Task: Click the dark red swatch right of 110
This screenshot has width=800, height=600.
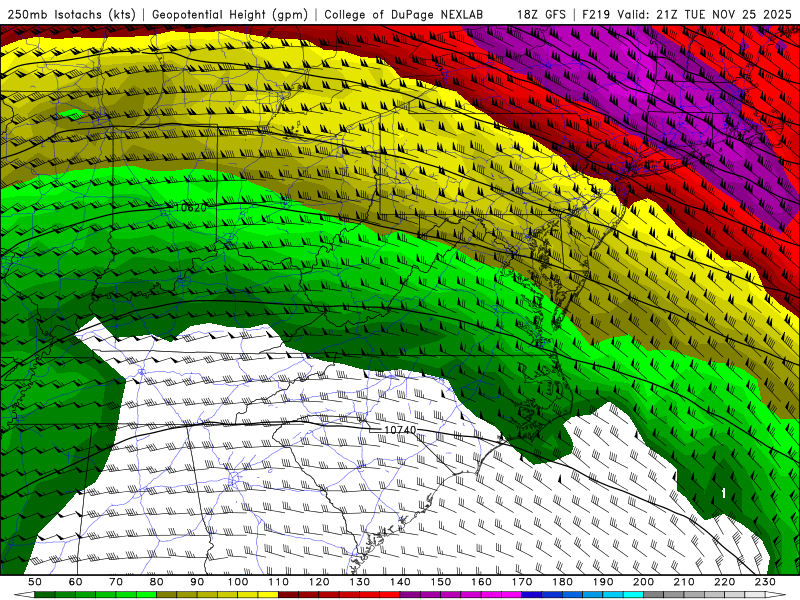Action: [288, 595]
